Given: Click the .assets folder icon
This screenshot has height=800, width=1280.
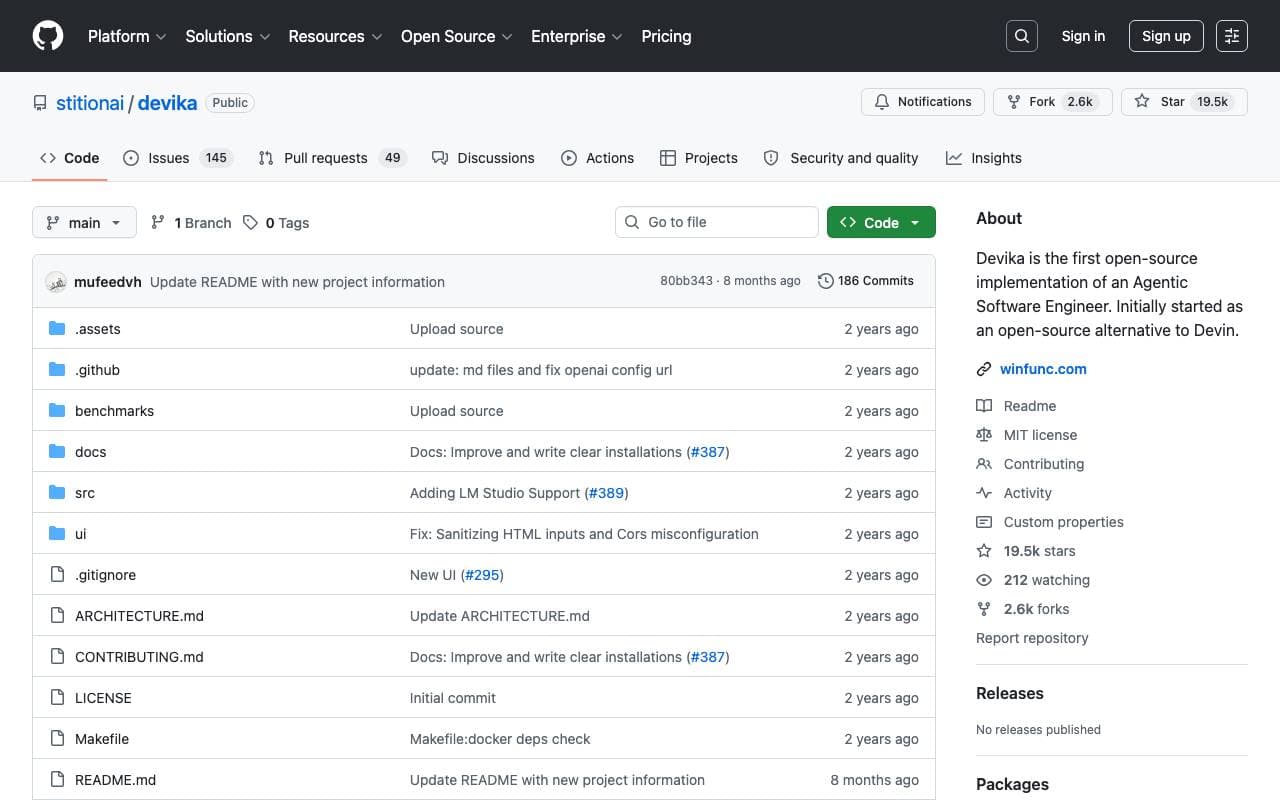Looking at the screenshot, I should point(57,329).
